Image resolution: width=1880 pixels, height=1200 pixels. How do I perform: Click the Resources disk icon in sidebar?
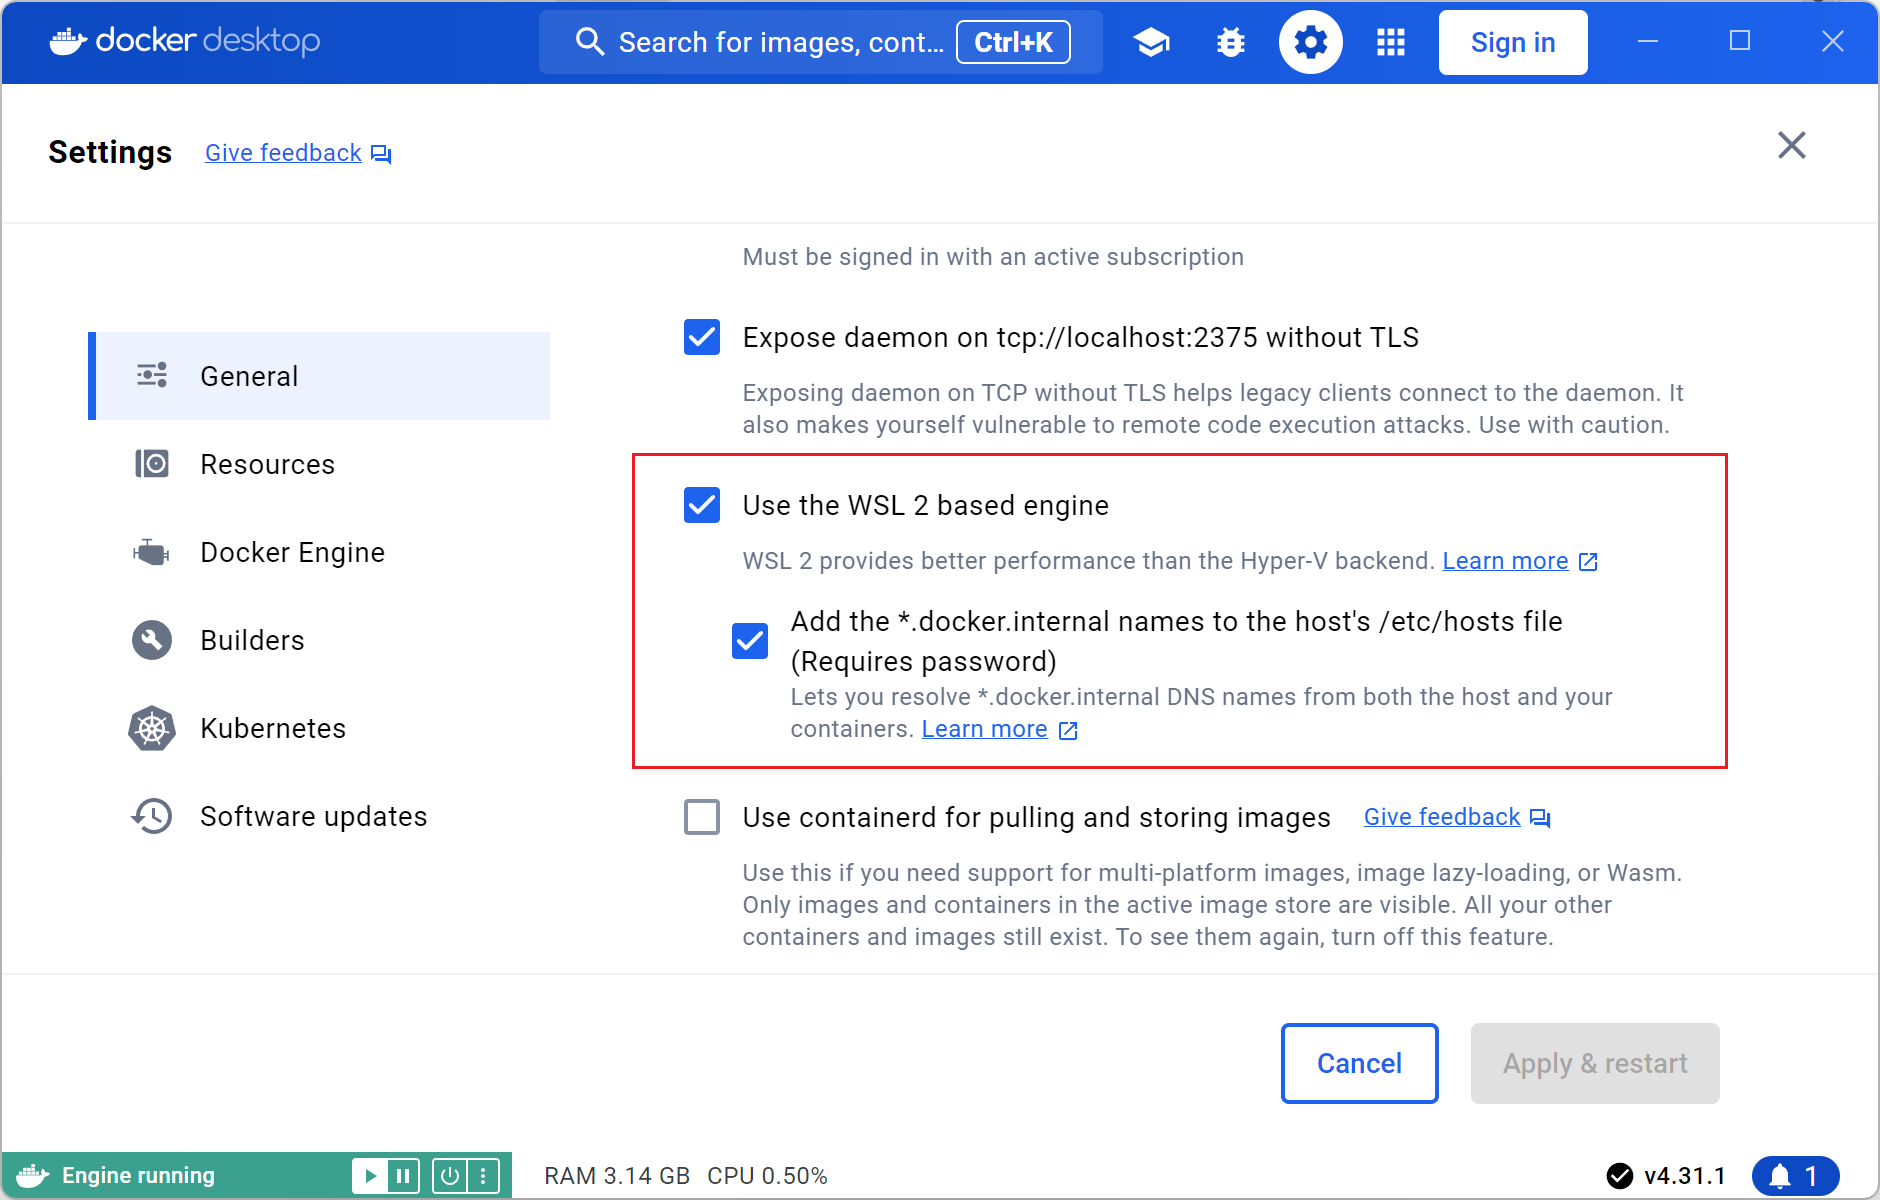point(152,463)
